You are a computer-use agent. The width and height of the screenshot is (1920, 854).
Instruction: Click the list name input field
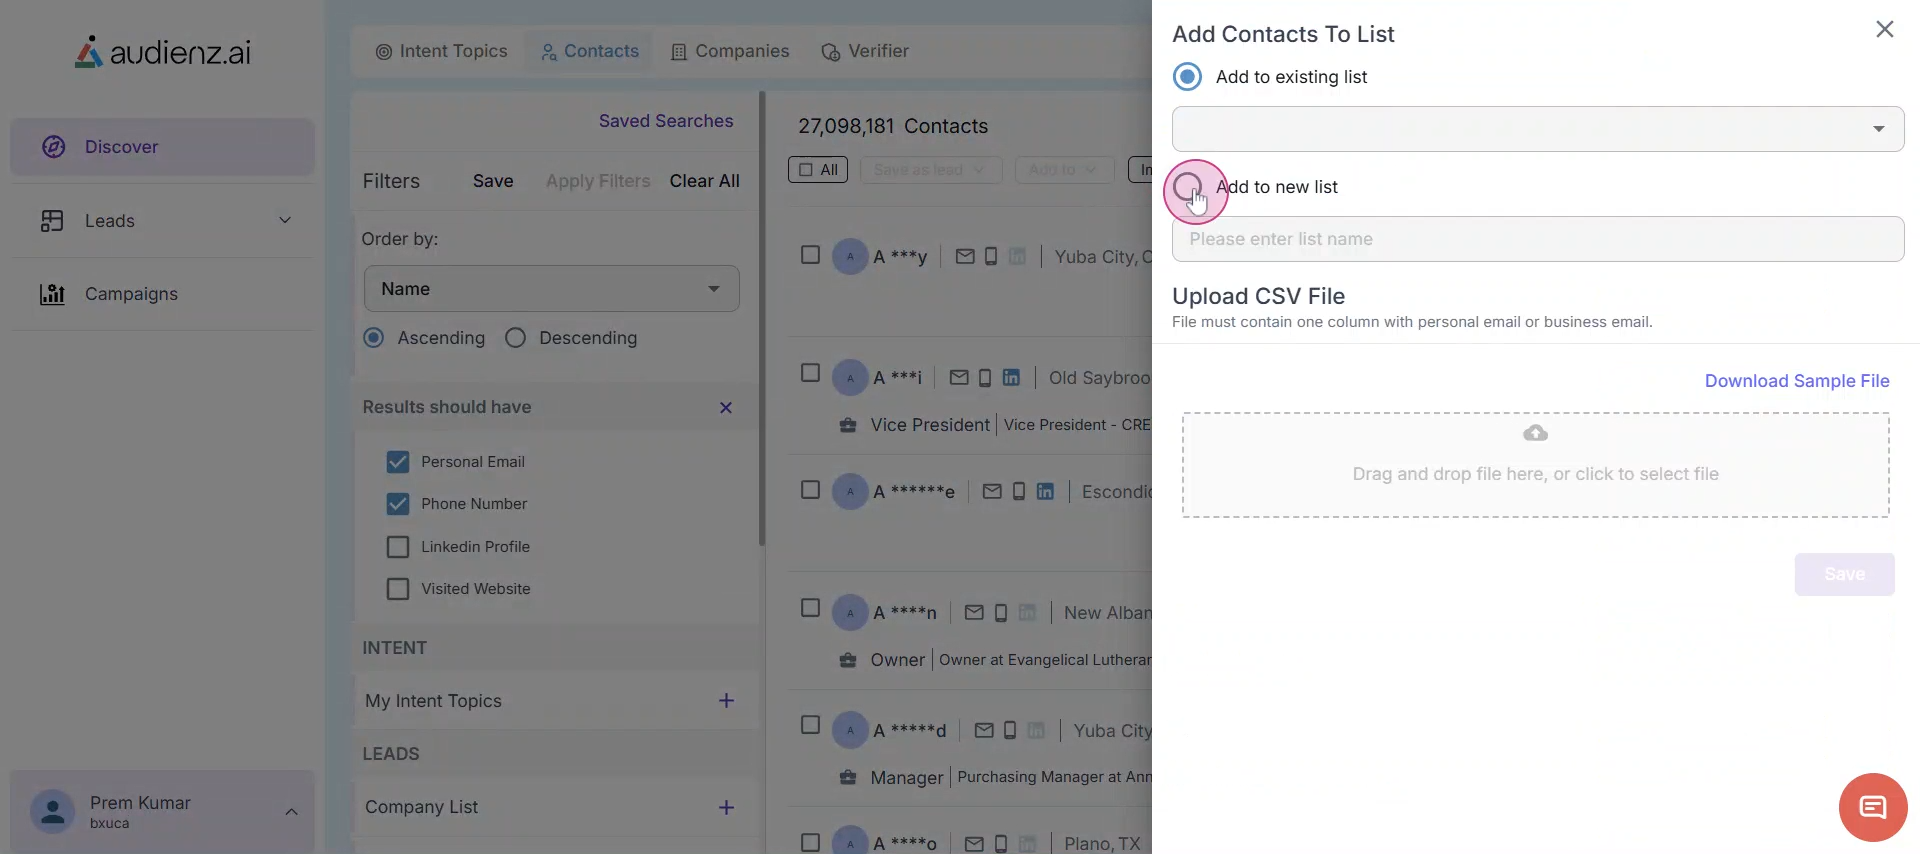pos(1537,239)
